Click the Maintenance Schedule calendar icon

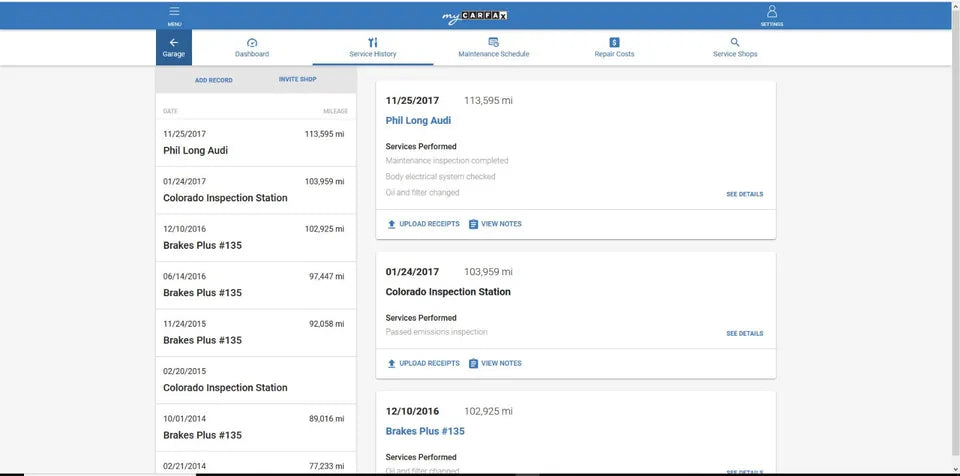[x=493, y=42]
